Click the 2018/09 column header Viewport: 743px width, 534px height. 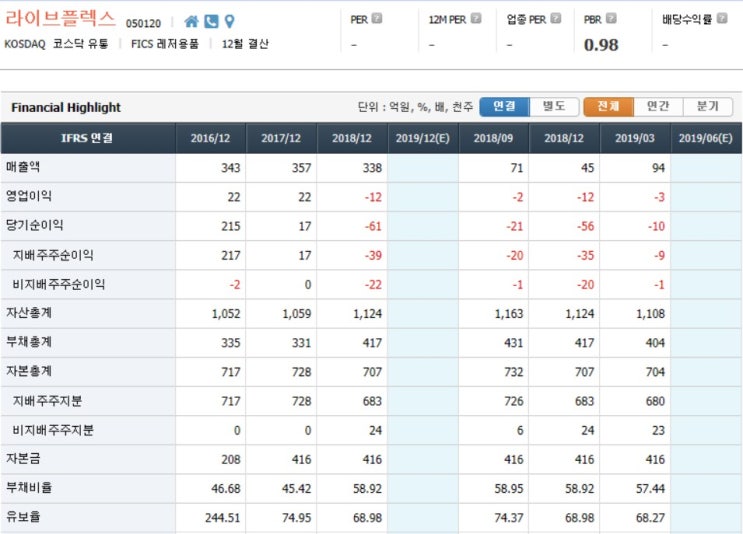click(493, 138)
